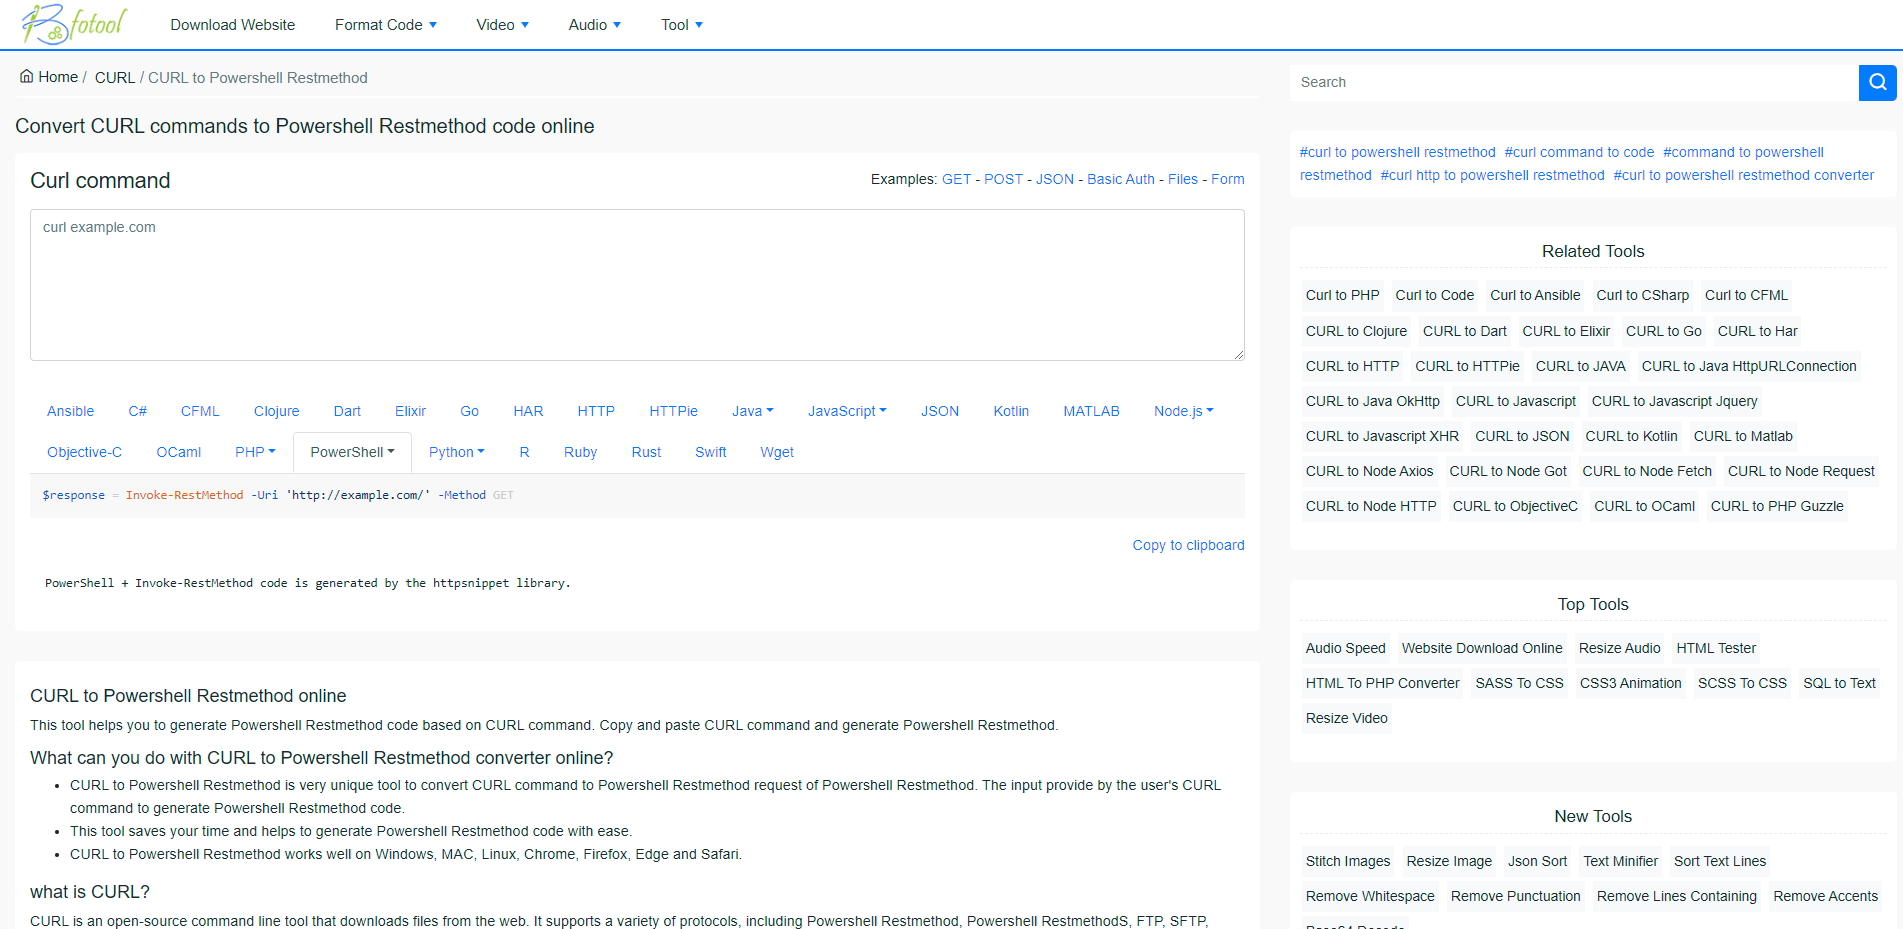Select the Ansible tab
This screenshot has height=929, width=1903.
coord(70,411)
